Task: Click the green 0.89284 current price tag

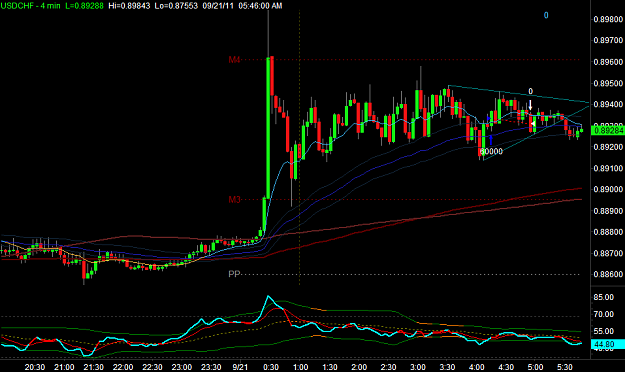Action: coord(607,130)
